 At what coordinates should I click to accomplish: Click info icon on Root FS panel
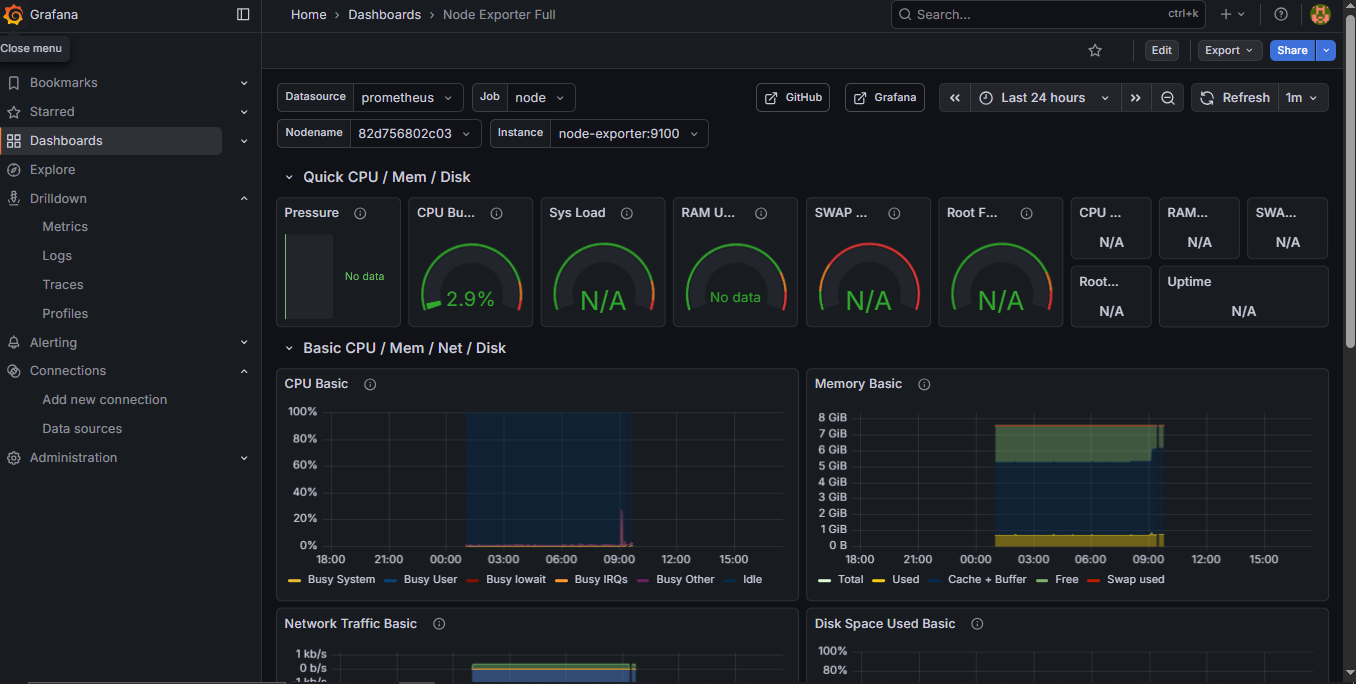pos(1026,213)
